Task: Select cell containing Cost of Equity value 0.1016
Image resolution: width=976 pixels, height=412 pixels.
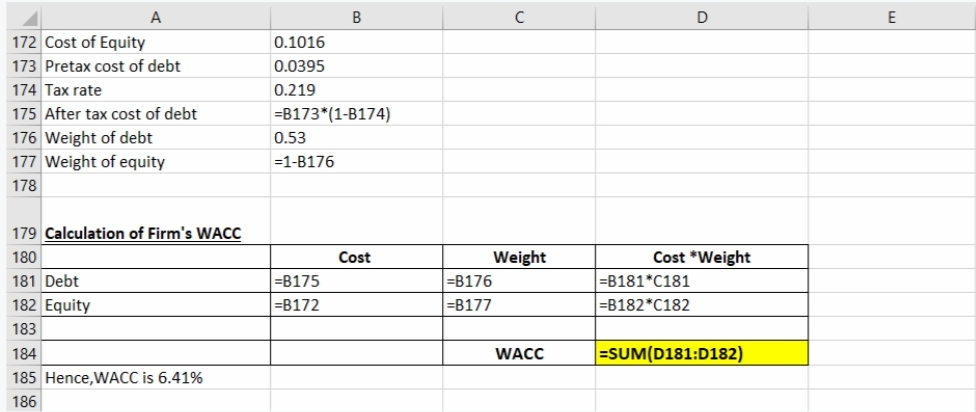Action: point(355,42)
